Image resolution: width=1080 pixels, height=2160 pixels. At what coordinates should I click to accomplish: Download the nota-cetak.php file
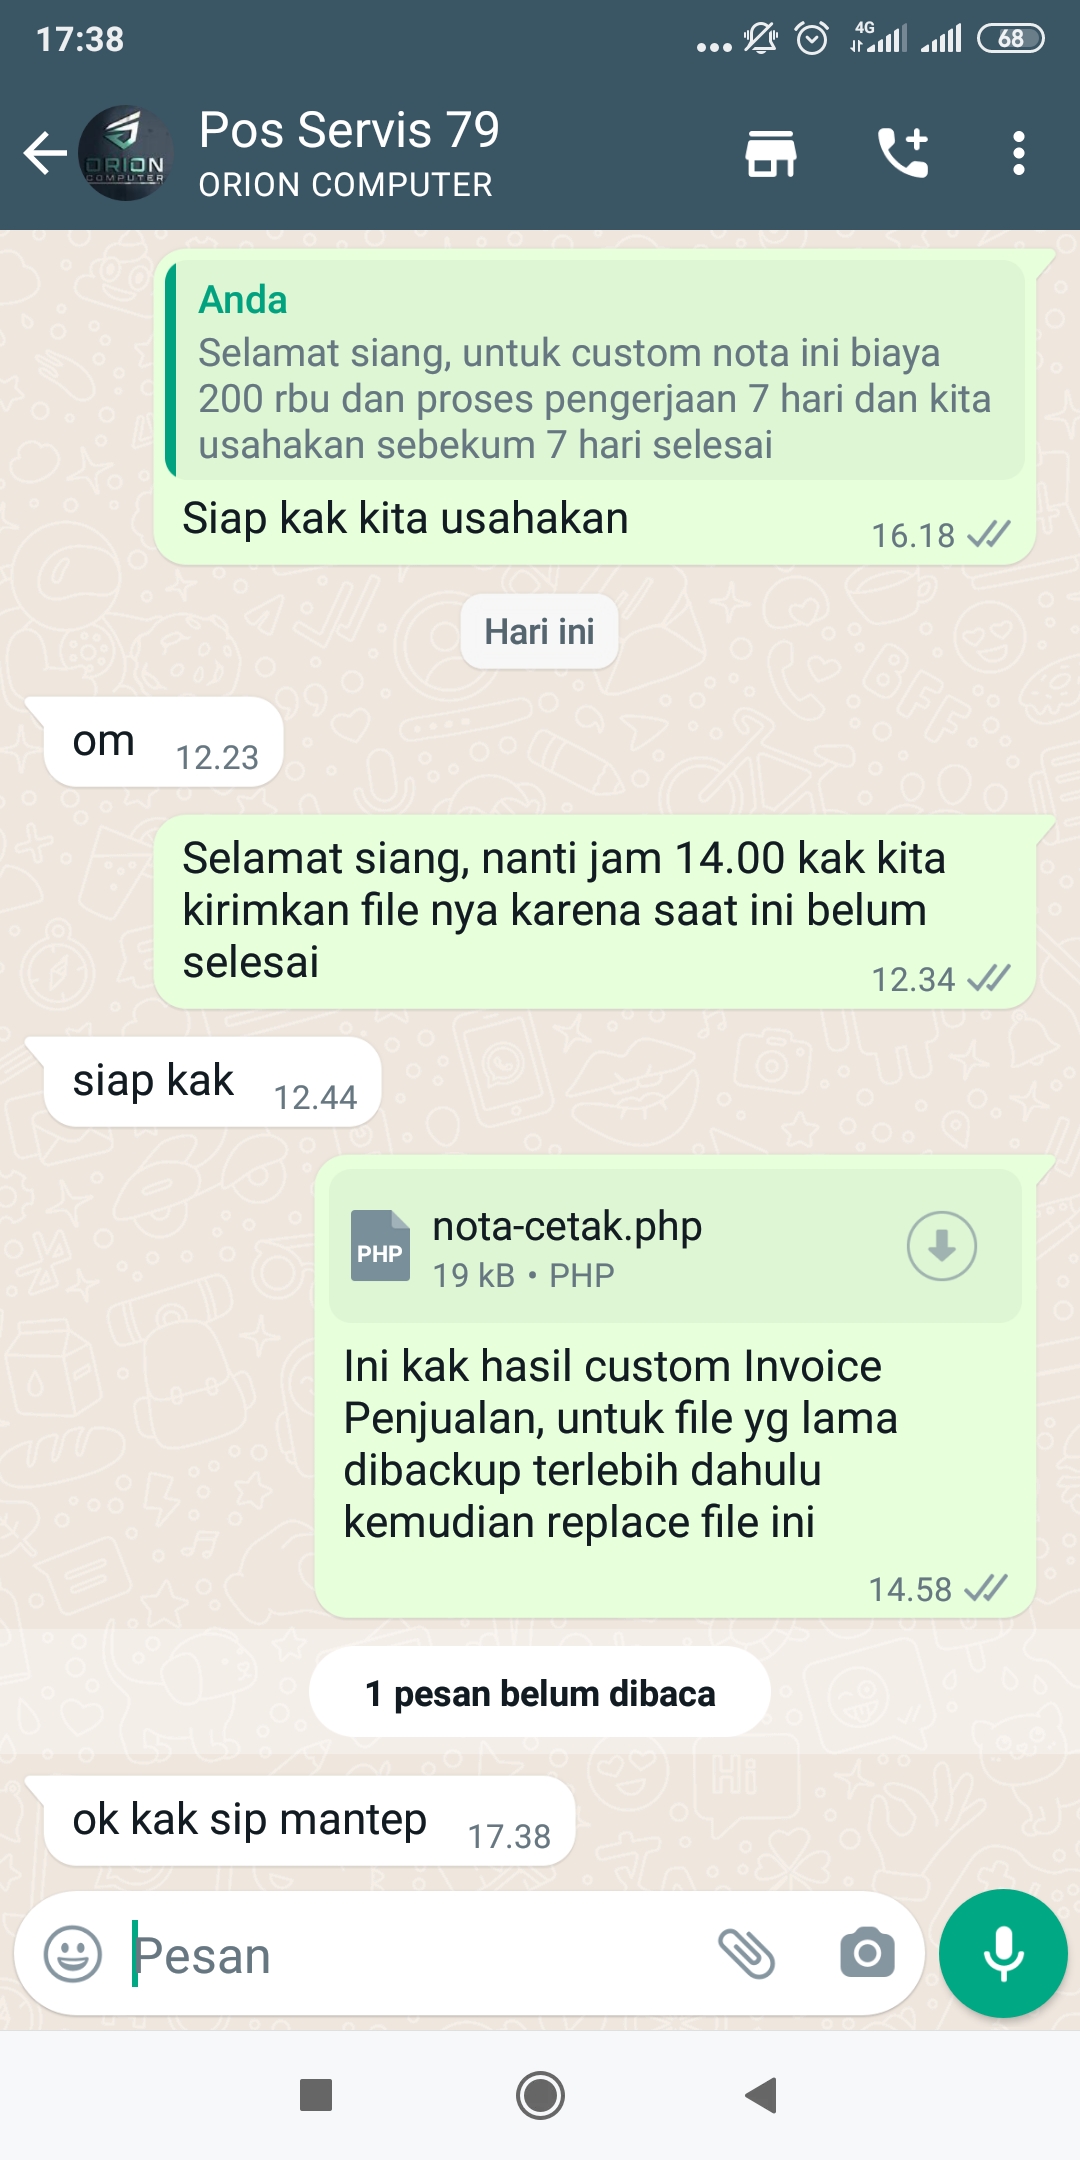tap(941, 1246)
